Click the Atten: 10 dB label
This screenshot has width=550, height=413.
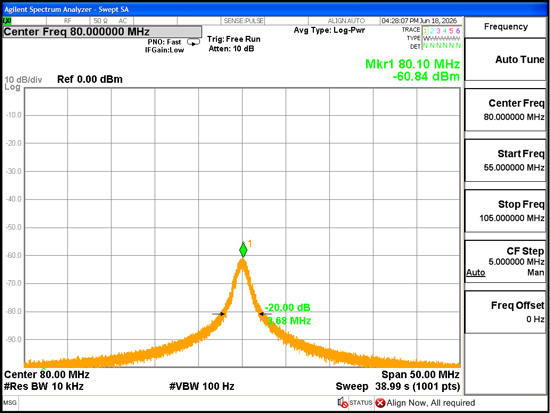click(x=231, y=48)
